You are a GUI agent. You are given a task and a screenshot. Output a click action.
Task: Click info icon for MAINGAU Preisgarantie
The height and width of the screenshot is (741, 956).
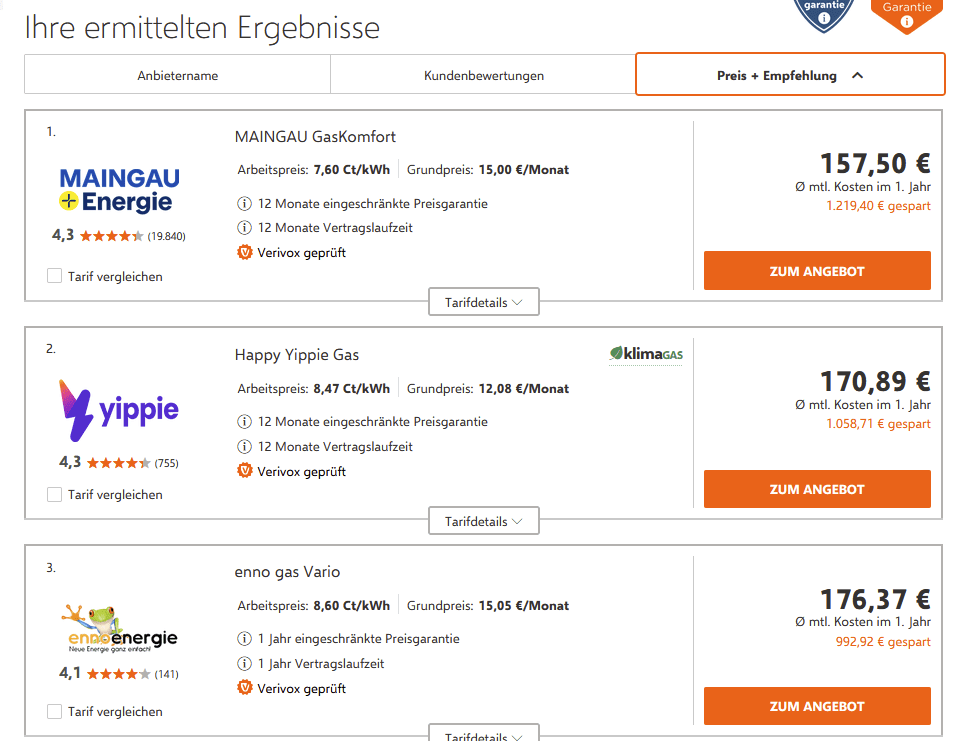pos(244,203)
